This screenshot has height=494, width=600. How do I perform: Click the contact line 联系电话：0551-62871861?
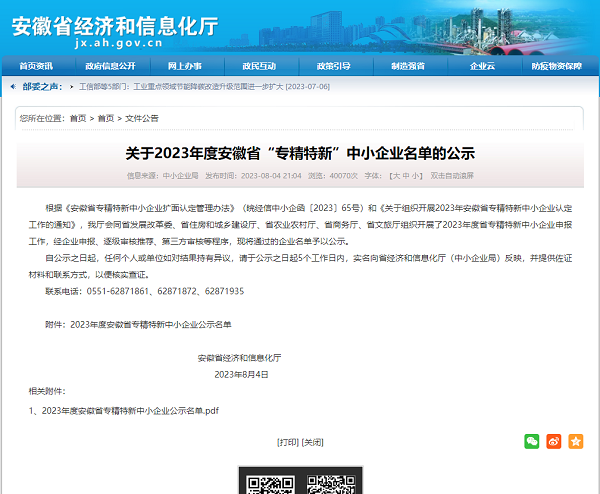tap(145, 291)
